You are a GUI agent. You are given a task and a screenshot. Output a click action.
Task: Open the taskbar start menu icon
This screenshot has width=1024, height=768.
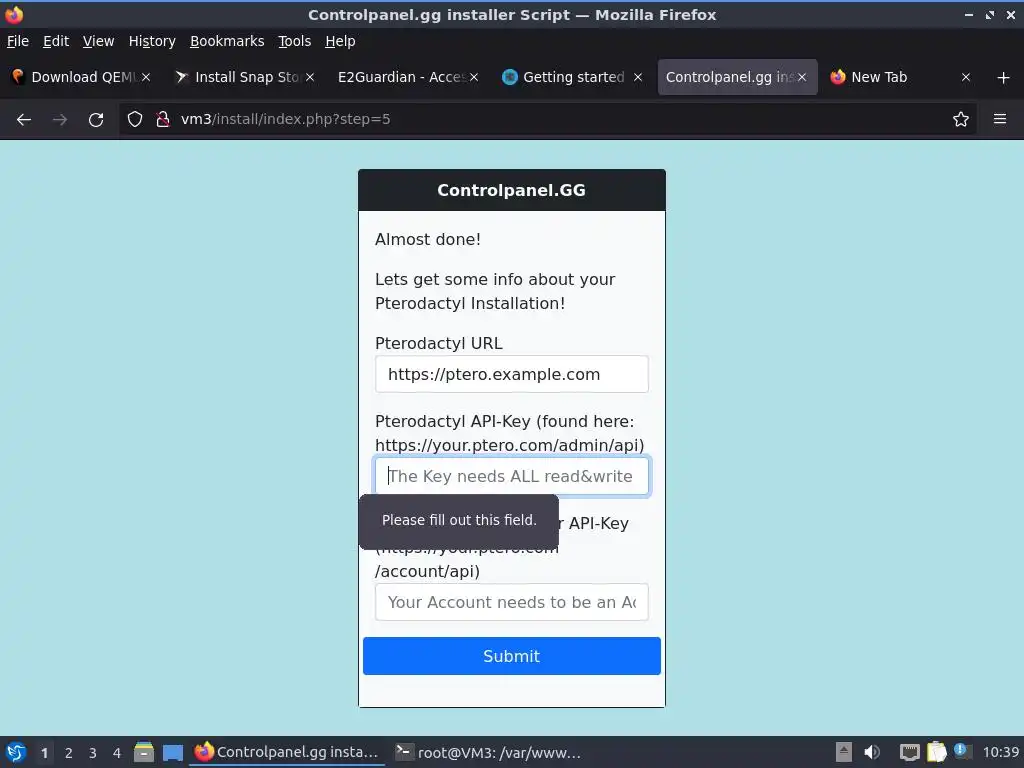(16, 752)
